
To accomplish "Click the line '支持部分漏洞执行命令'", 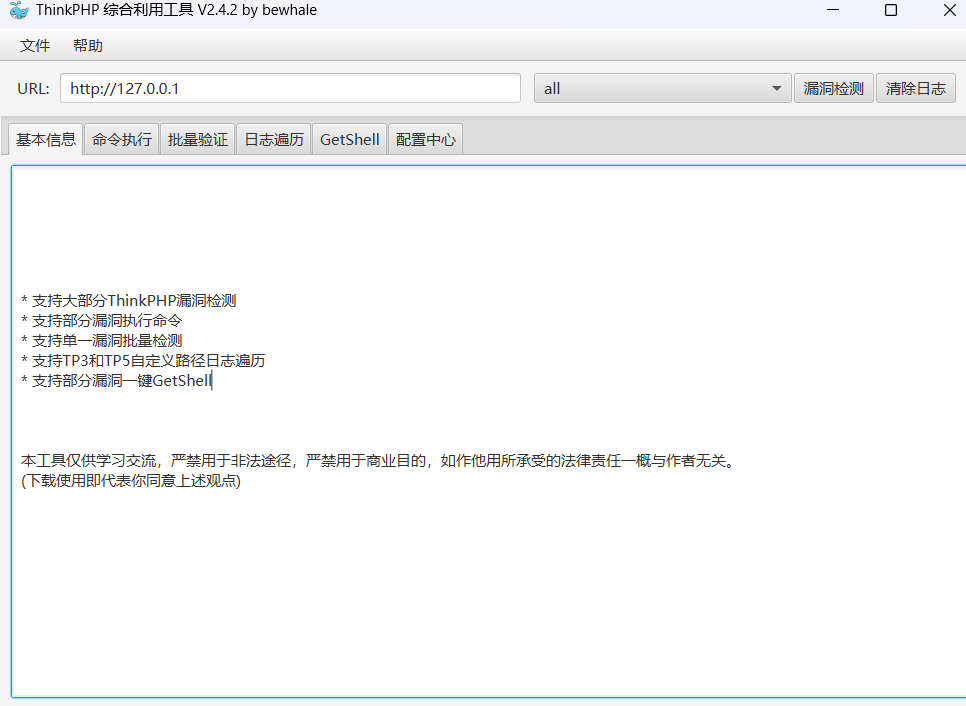I will (x=102, y=320).
